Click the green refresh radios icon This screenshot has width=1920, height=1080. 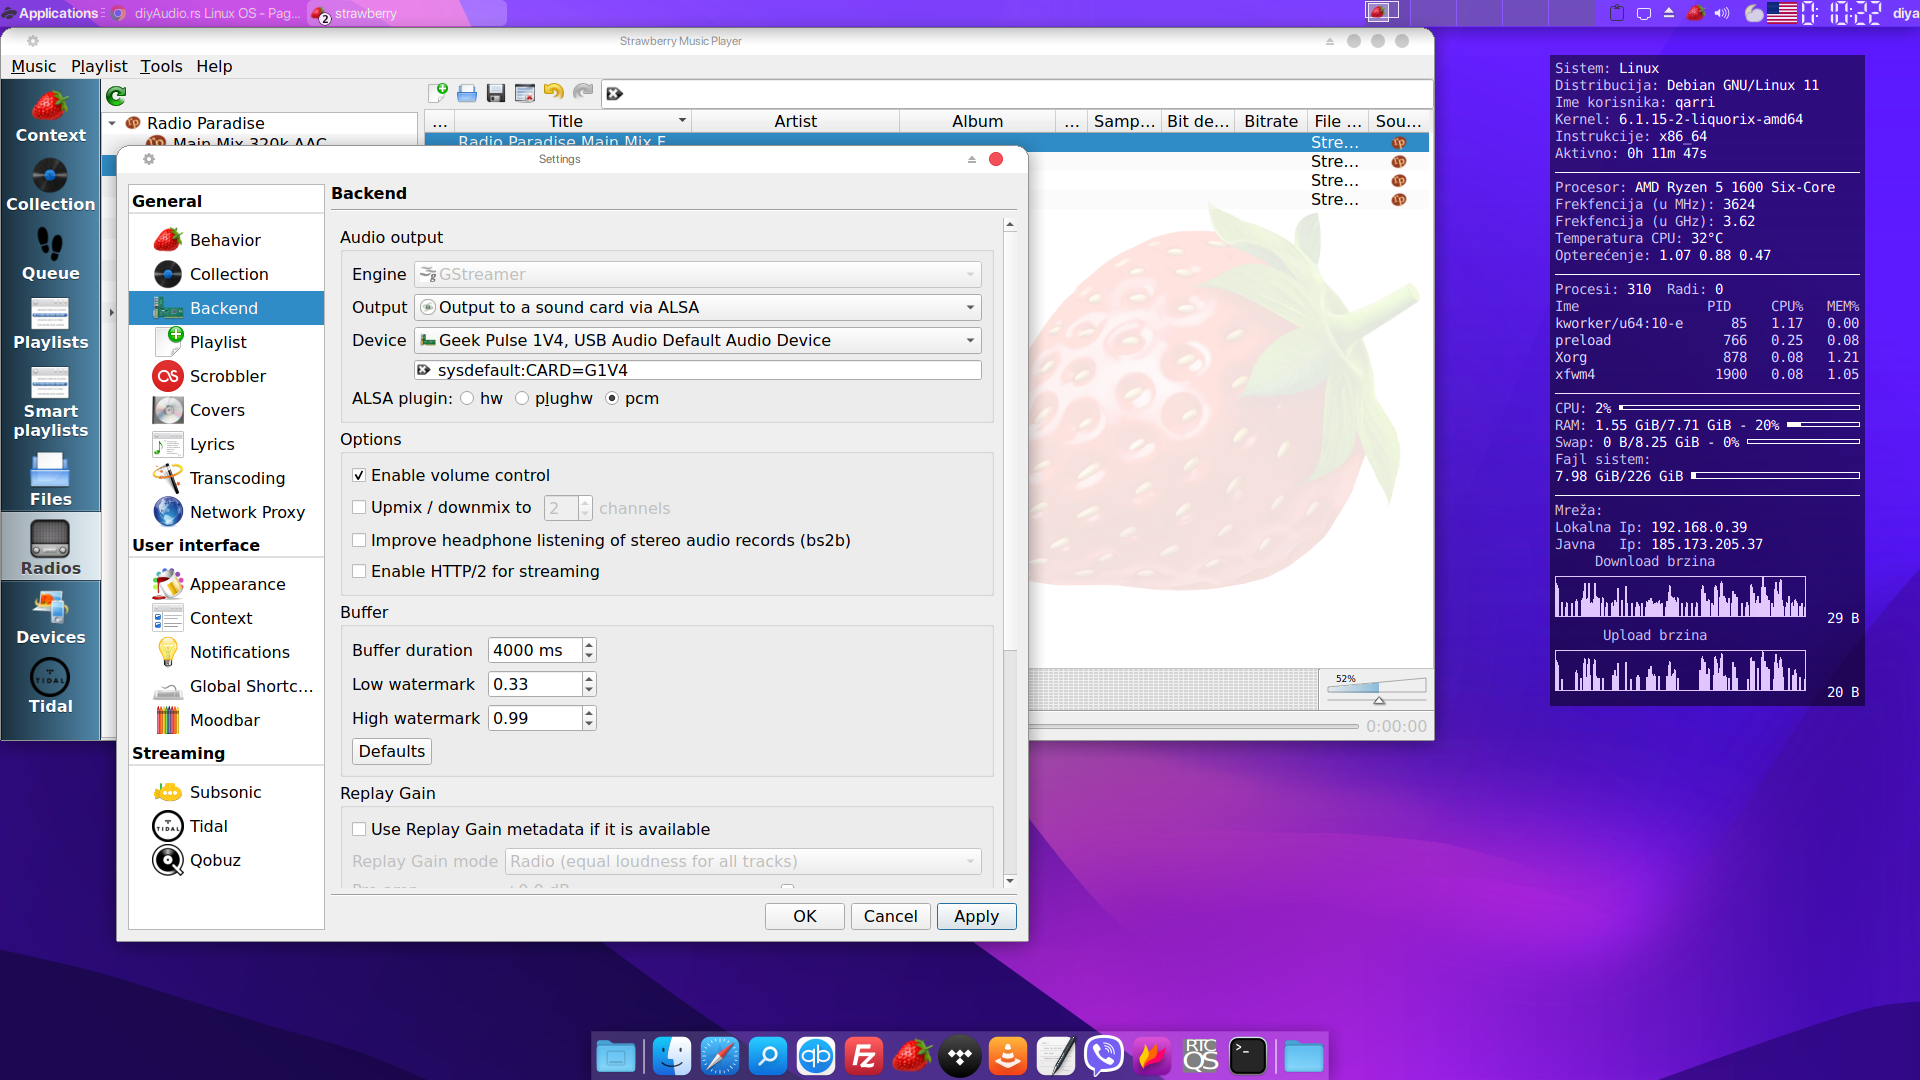[x=116, y=95]
